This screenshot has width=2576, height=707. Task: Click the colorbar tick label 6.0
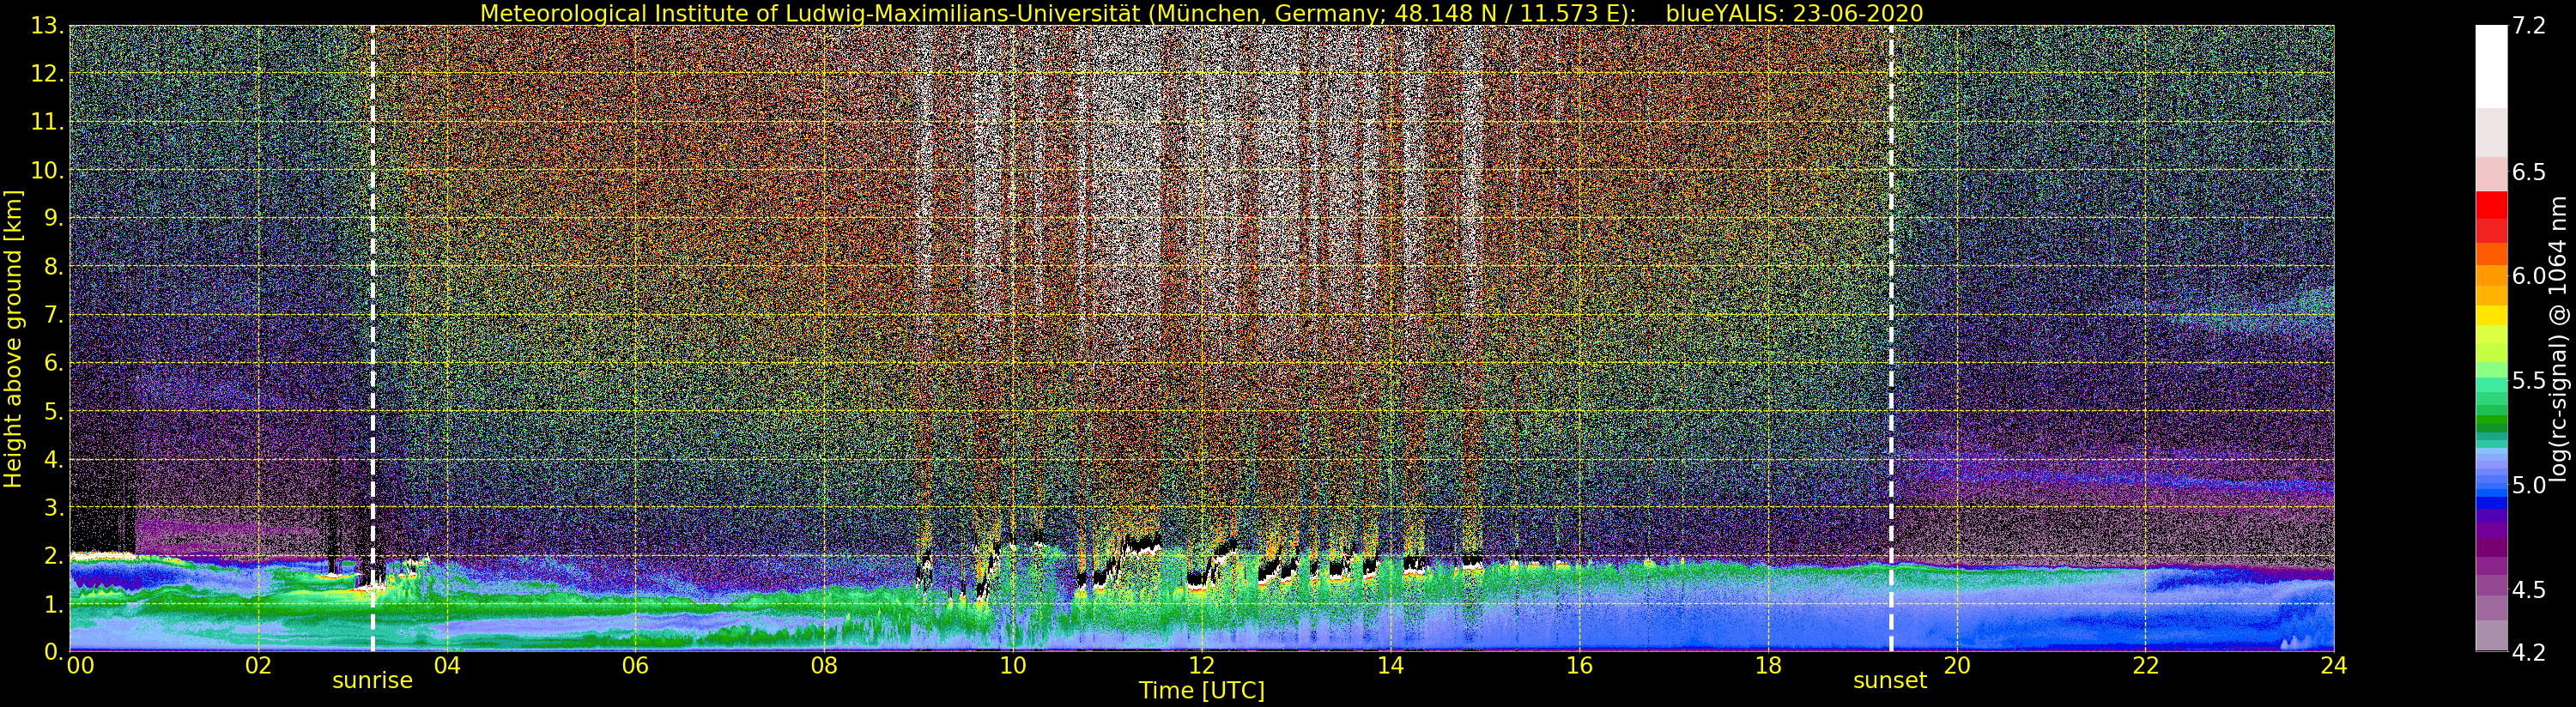pos(2529,276)
